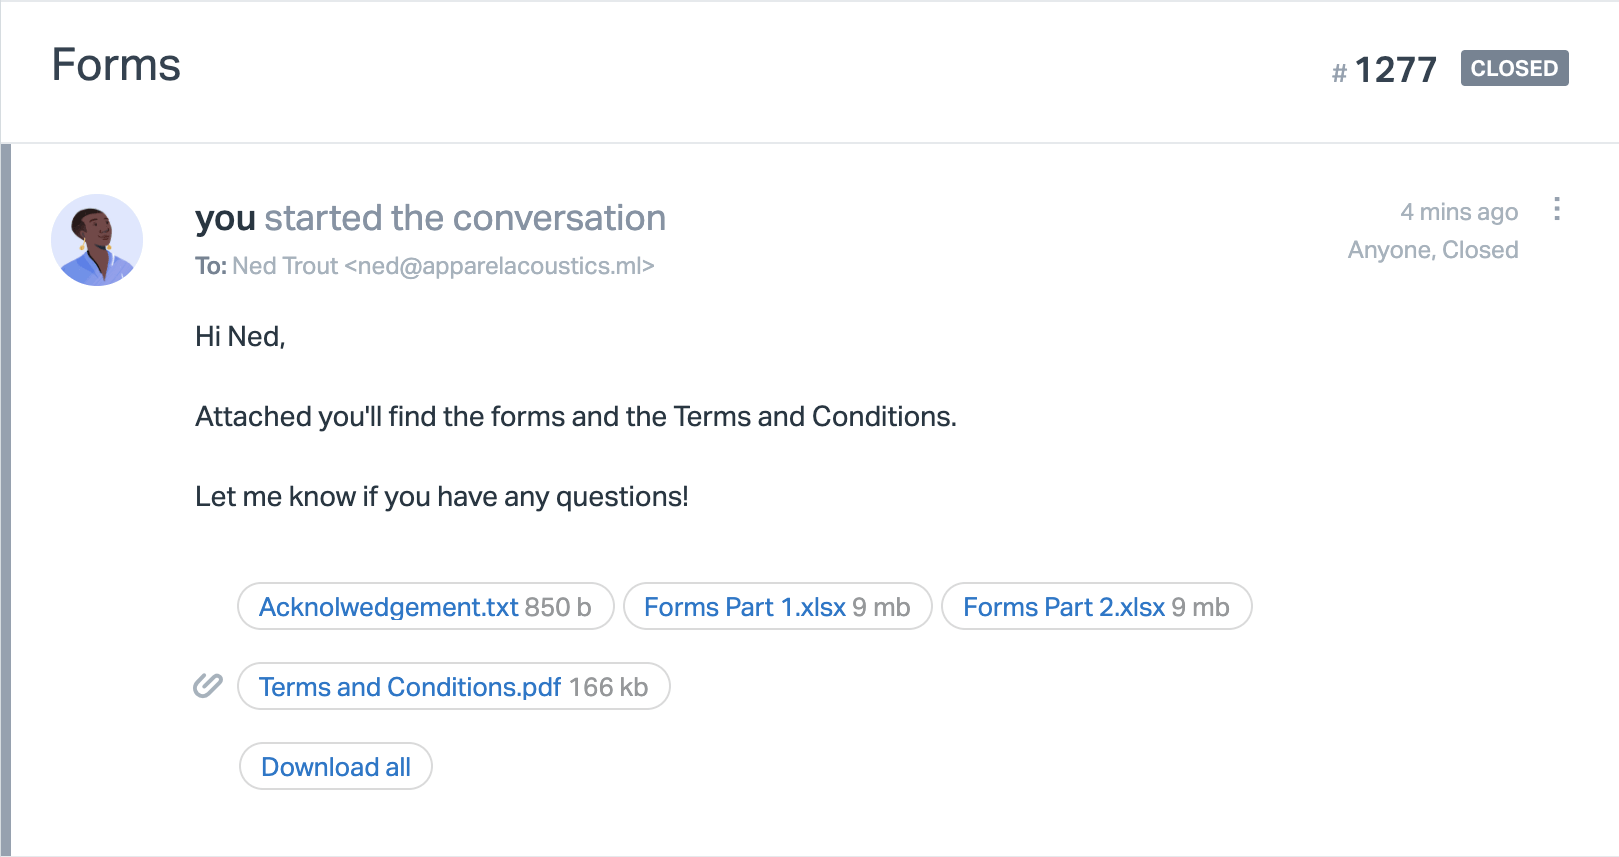Click conversation number 1277
1619x857 pixels.
pos(1395,70)
